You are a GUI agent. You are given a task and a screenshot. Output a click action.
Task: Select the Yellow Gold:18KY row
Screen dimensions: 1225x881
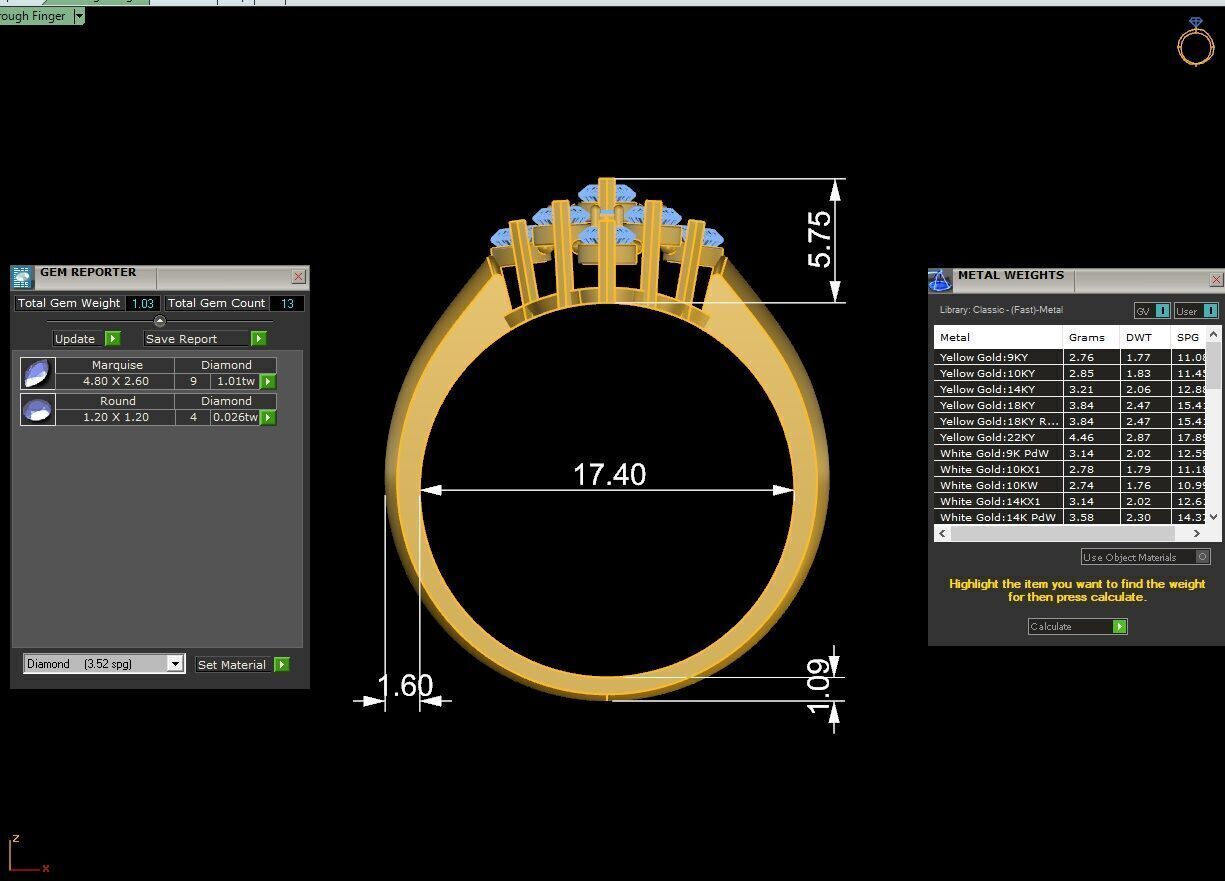[1070, 405]
